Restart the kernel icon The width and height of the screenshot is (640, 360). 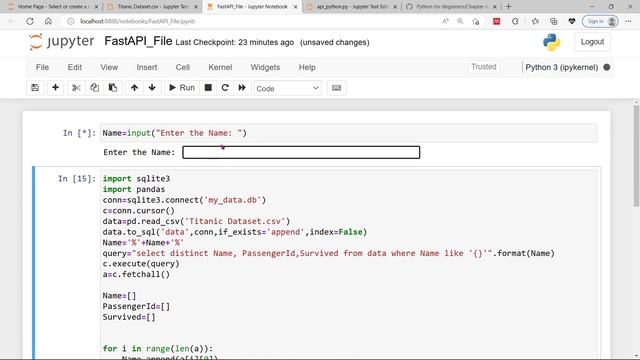225,88
